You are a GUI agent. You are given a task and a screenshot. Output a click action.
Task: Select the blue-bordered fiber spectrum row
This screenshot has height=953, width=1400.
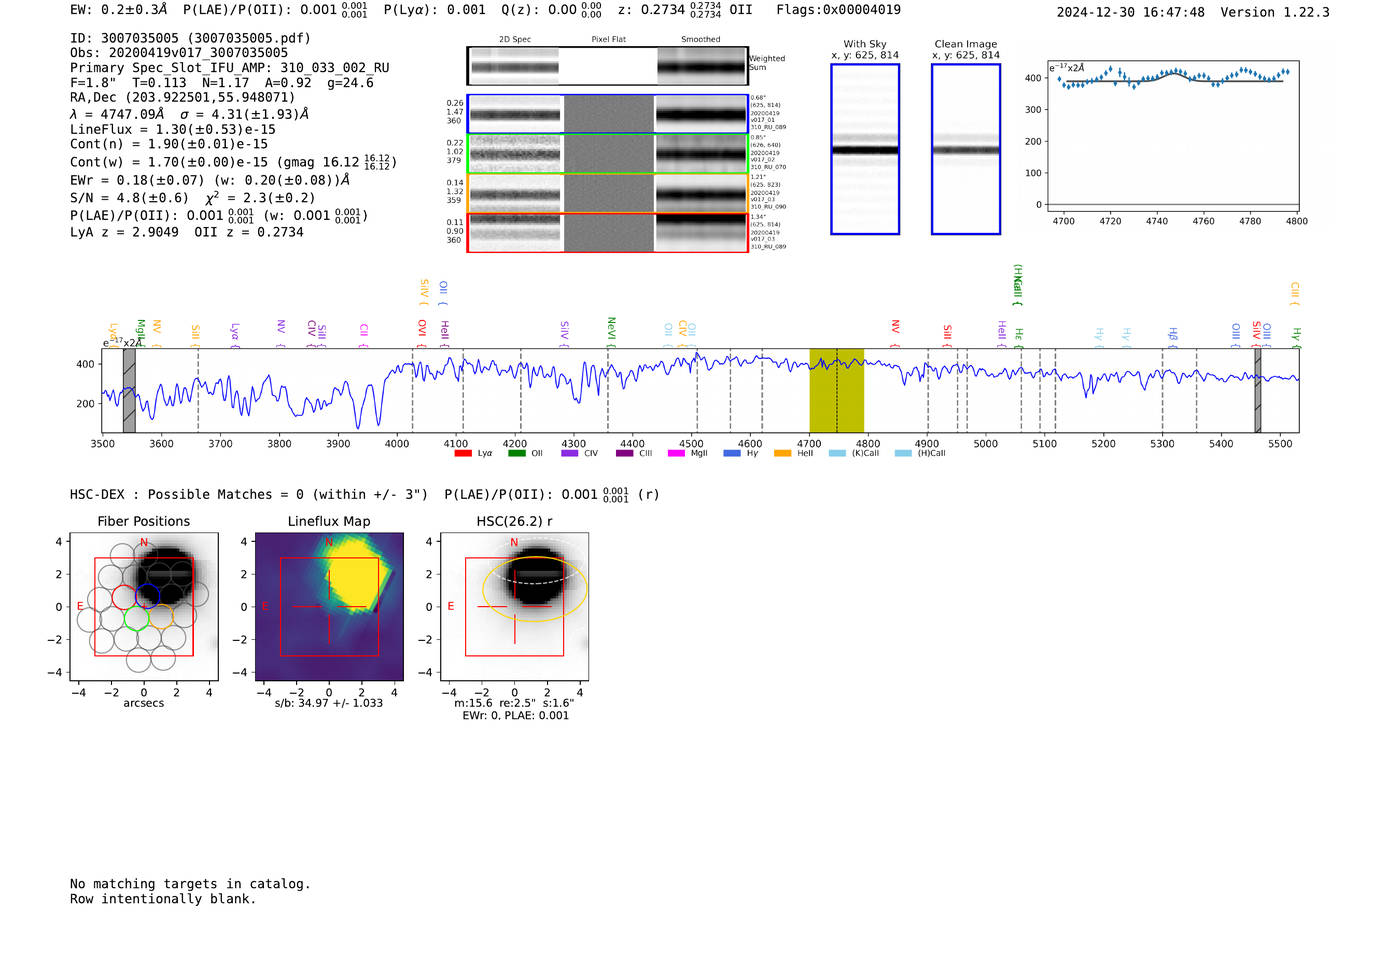click(x=607, y=114)
